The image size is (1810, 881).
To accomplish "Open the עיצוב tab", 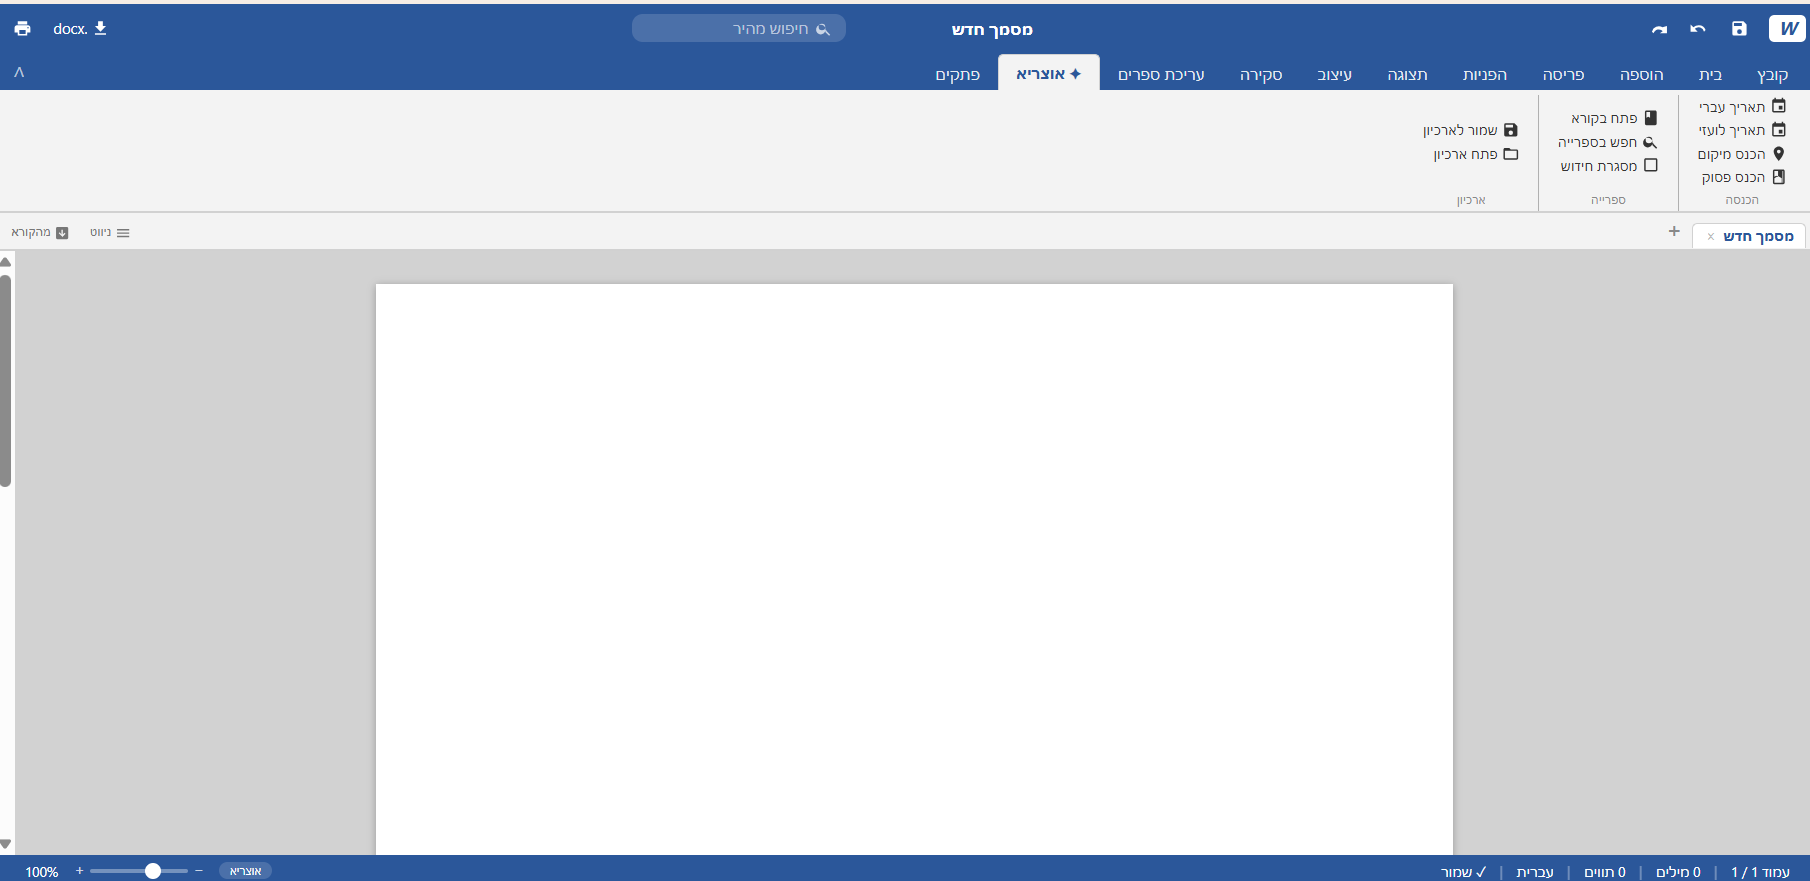I will point(1335,74).
